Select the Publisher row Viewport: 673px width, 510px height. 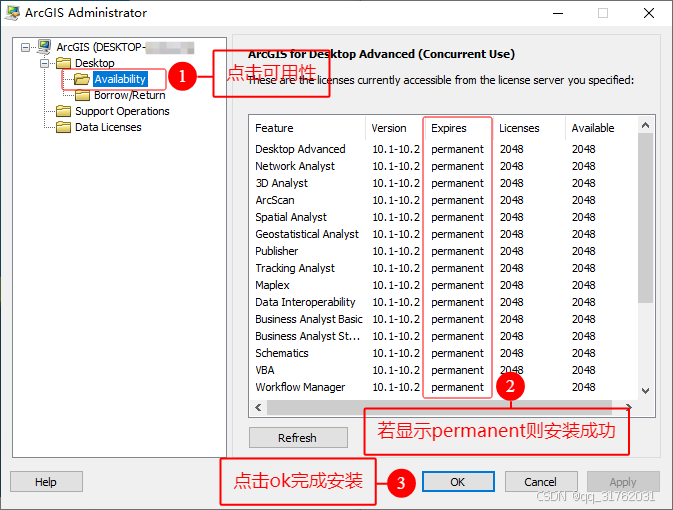coord(444,251)
